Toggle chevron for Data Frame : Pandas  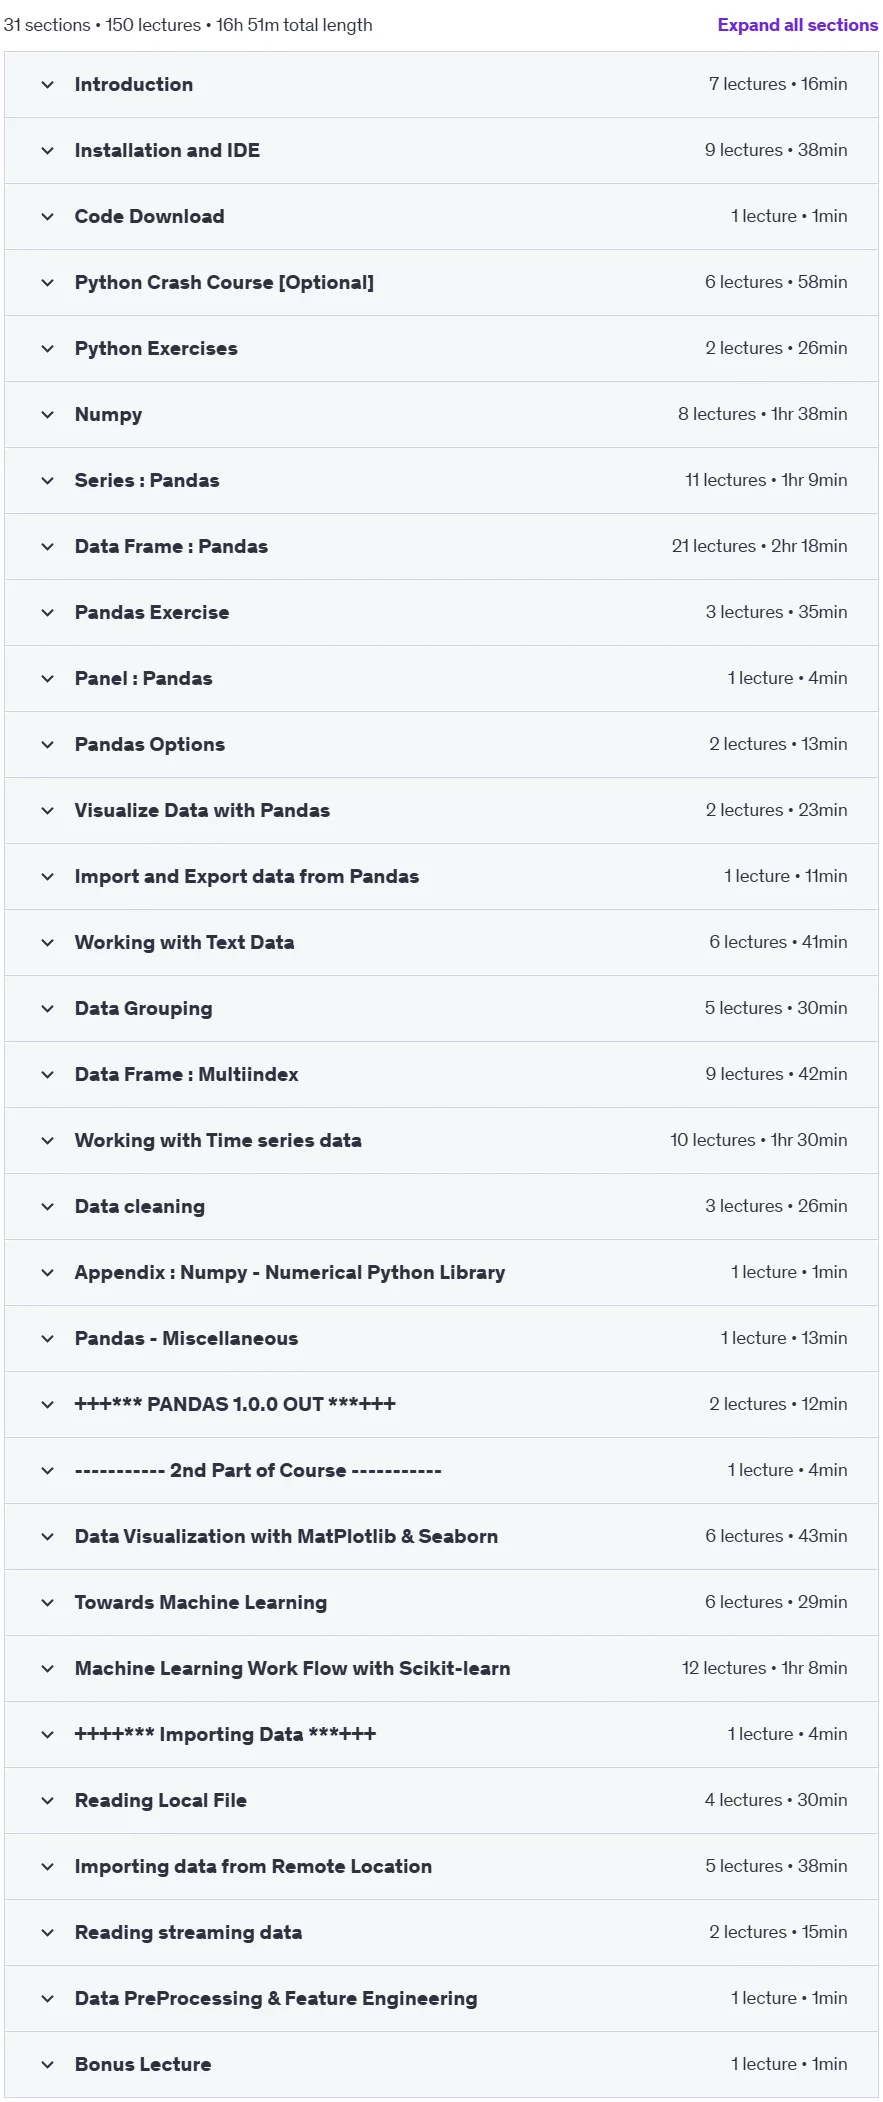(47, 547)
